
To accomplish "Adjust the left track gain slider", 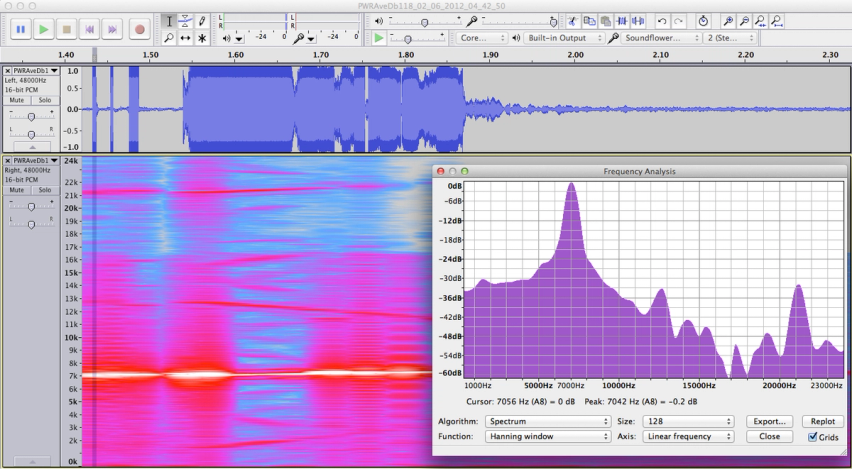I will point(31,116).
